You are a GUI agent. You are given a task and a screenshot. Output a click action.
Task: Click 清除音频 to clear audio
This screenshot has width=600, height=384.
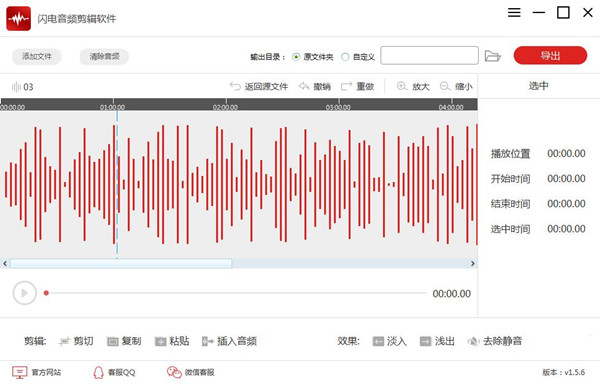coord(104,57)
